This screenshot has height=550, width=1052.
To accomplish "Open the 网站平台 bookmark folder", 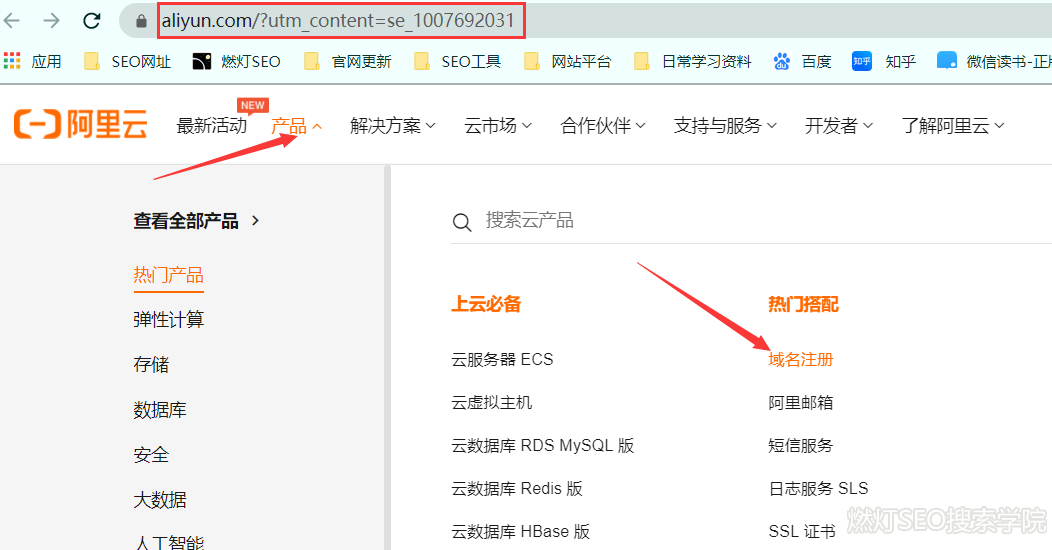I will tap(567, 62).
